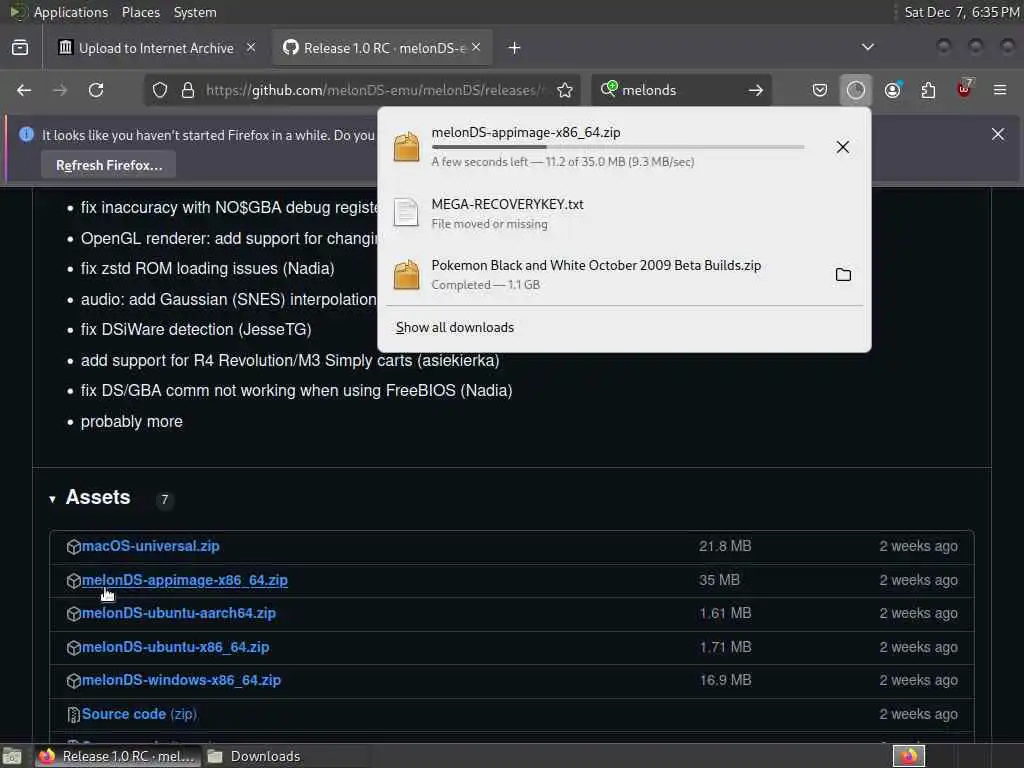Select the Release 1.0 RC melonDS tab

point(382,48)
